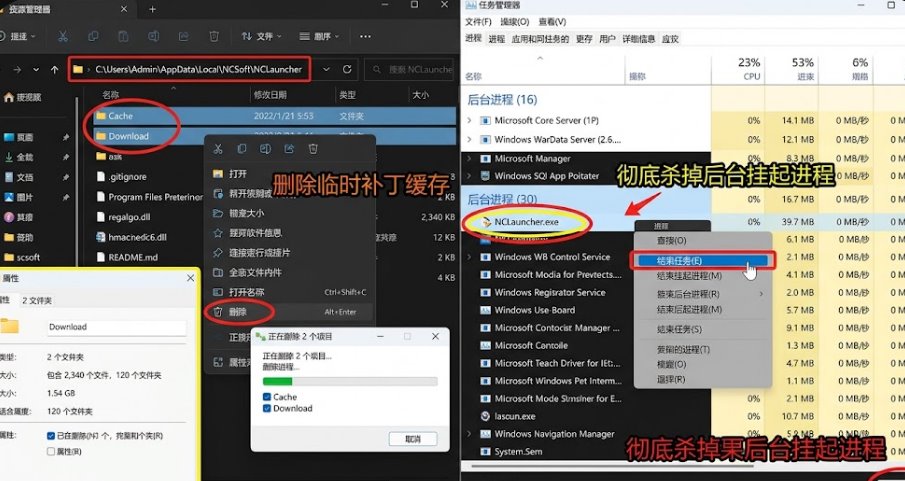Select the .gitignore file

[127, 177]
